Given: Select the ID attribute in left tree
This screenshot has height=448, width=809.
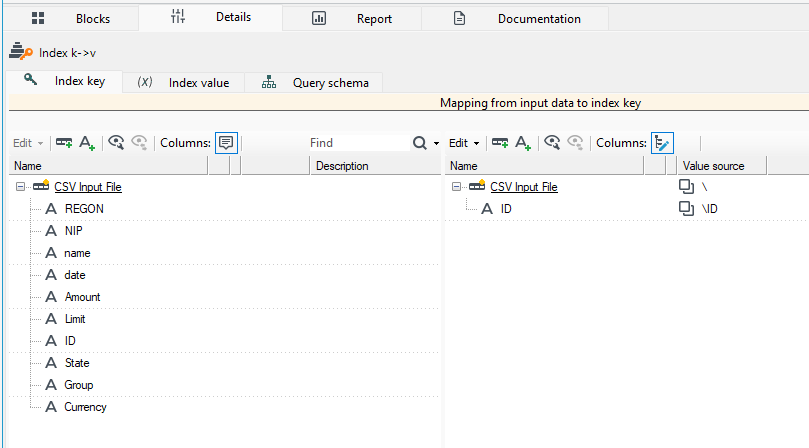Looking at the screenshot, I should 70,341.
